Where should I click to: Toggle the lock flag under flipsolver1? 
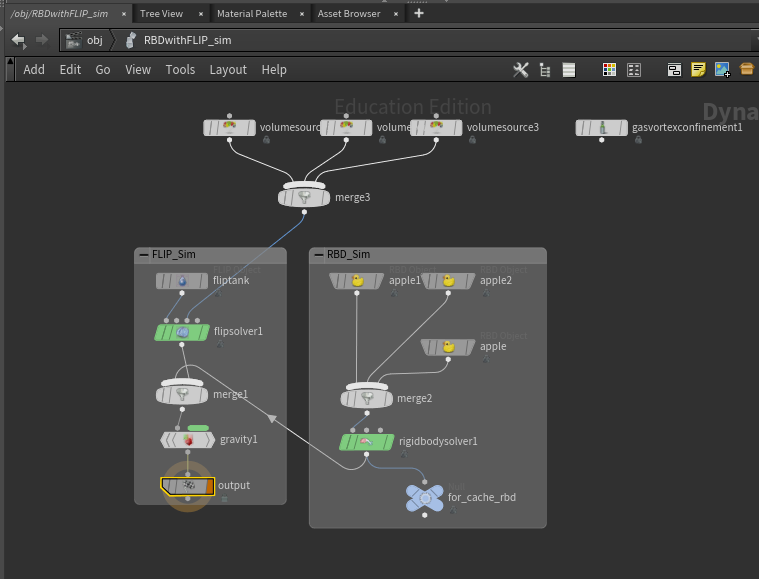coord(220,344)
